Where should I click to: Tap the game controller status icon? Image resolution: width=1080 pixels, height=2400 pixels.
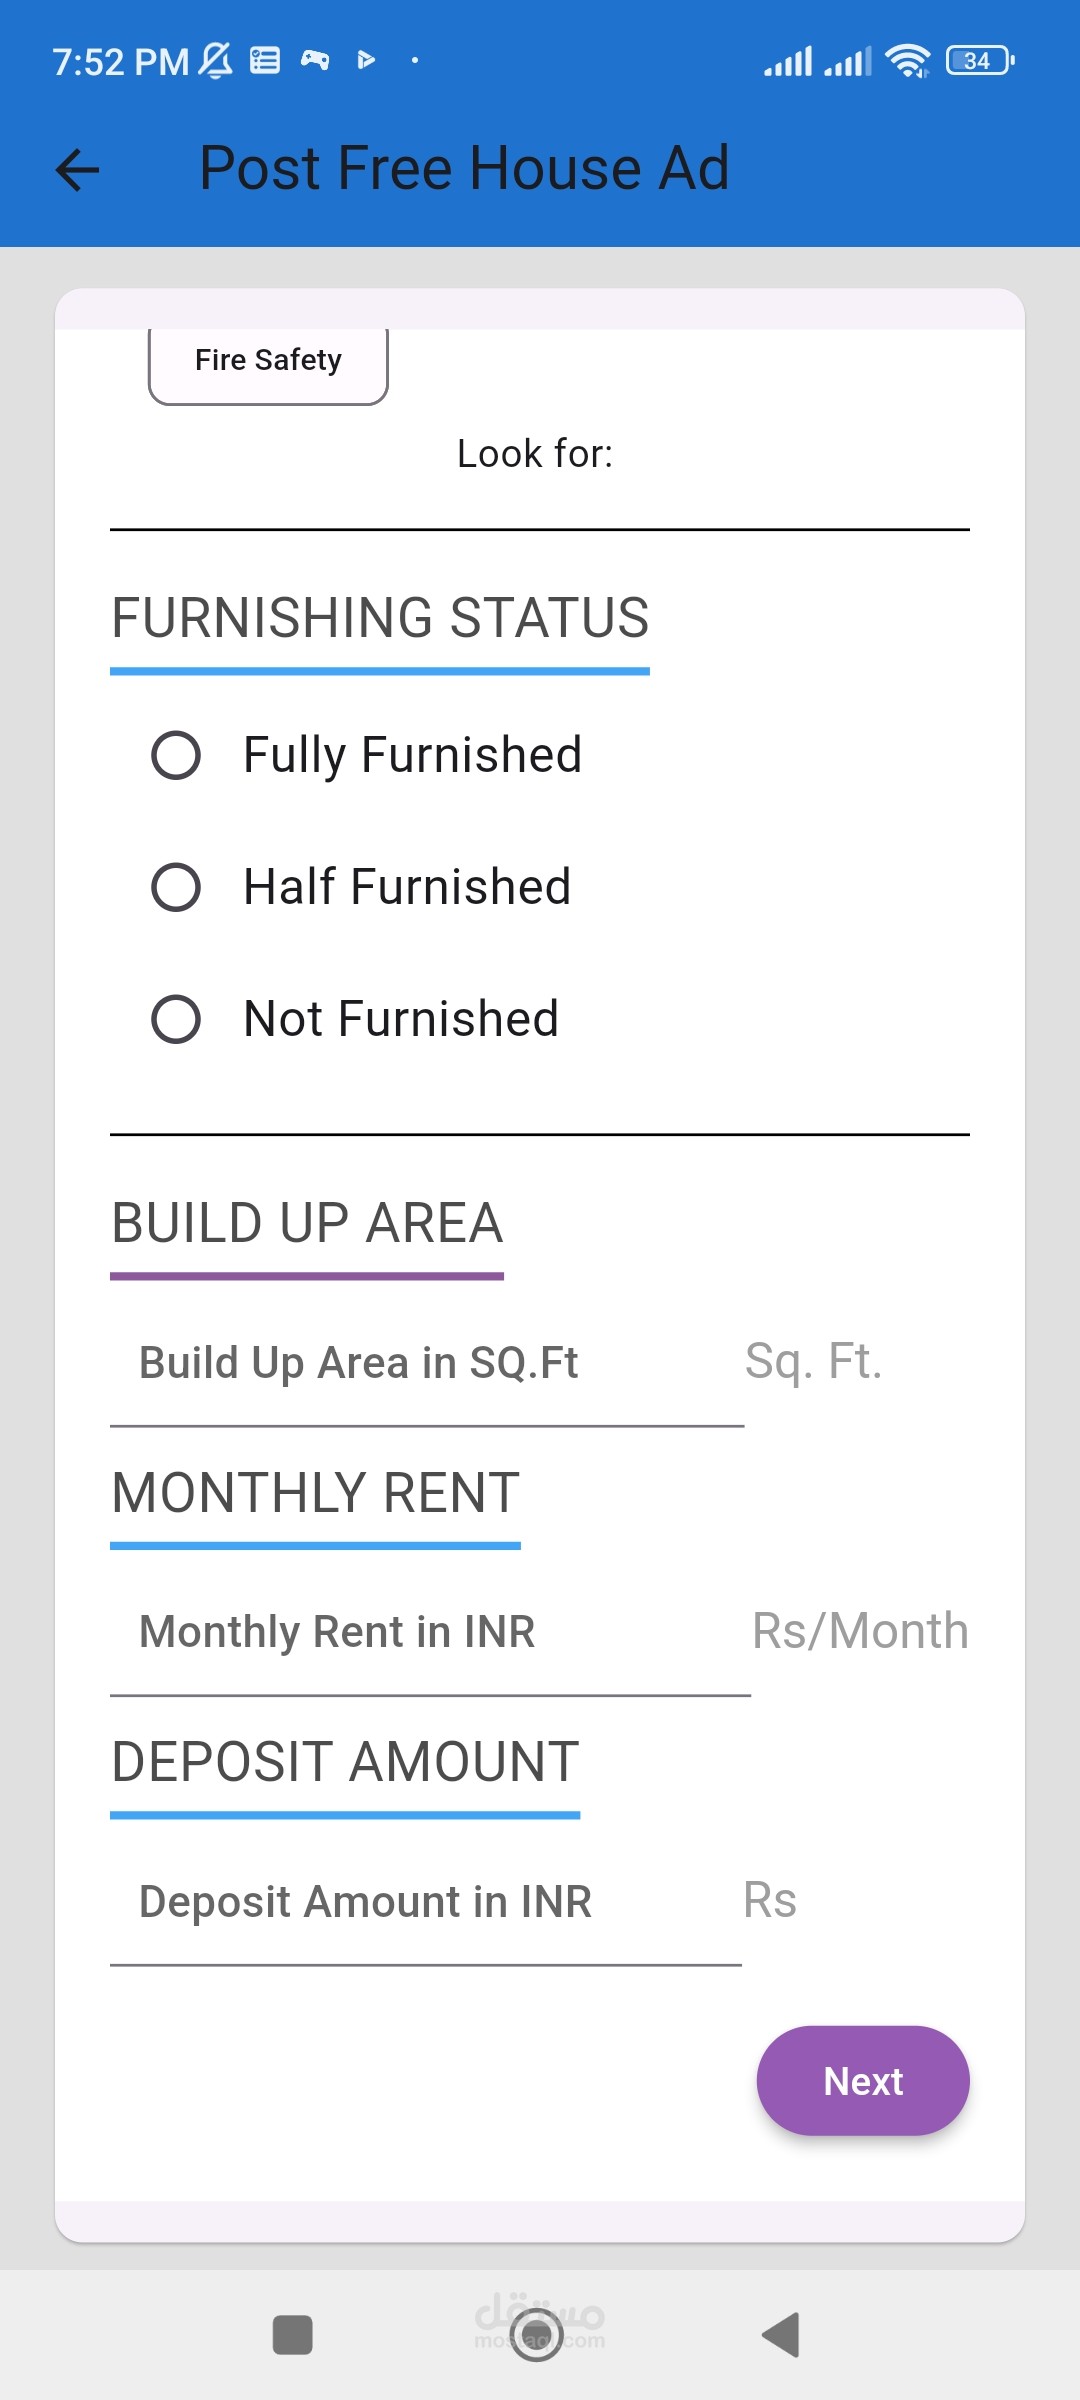point(315,60)
